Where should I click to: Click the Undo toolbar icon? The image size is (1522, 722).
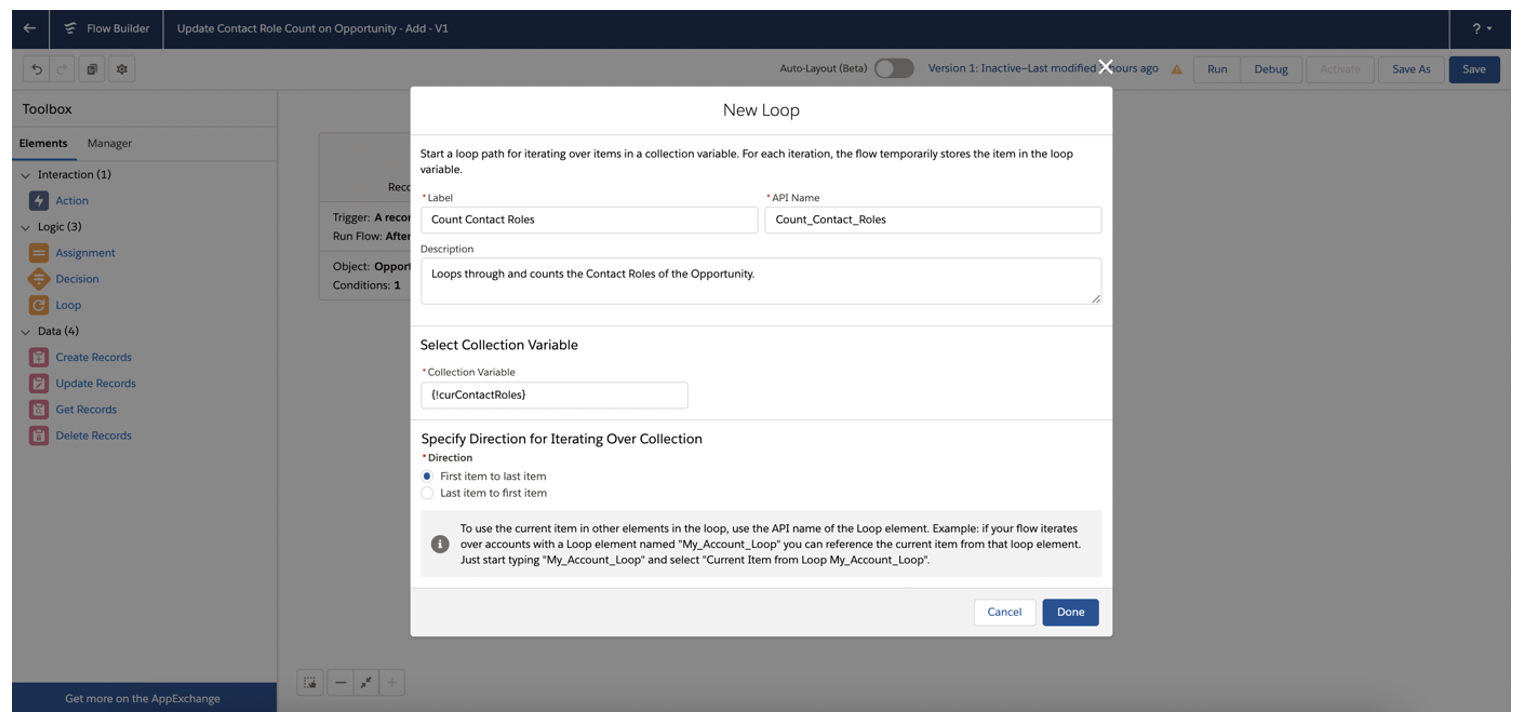(x=37, y=69)
